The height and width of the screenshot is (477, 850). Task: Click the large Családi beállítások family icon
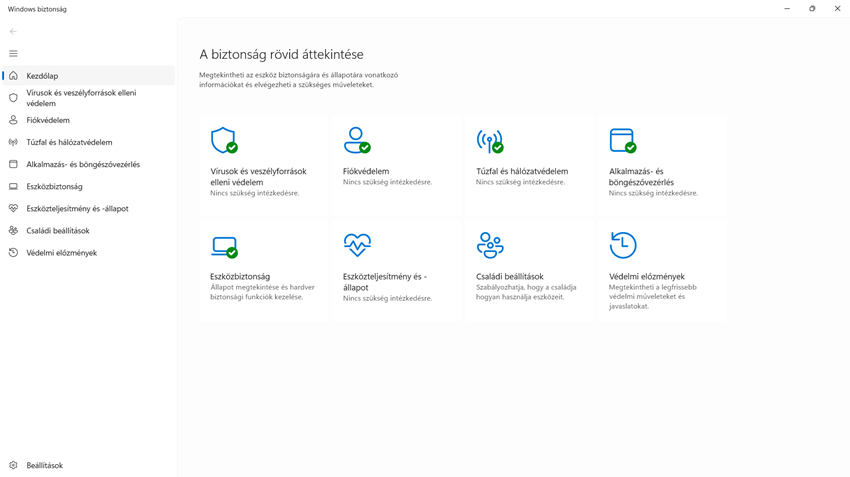click(x=490, y=245)
